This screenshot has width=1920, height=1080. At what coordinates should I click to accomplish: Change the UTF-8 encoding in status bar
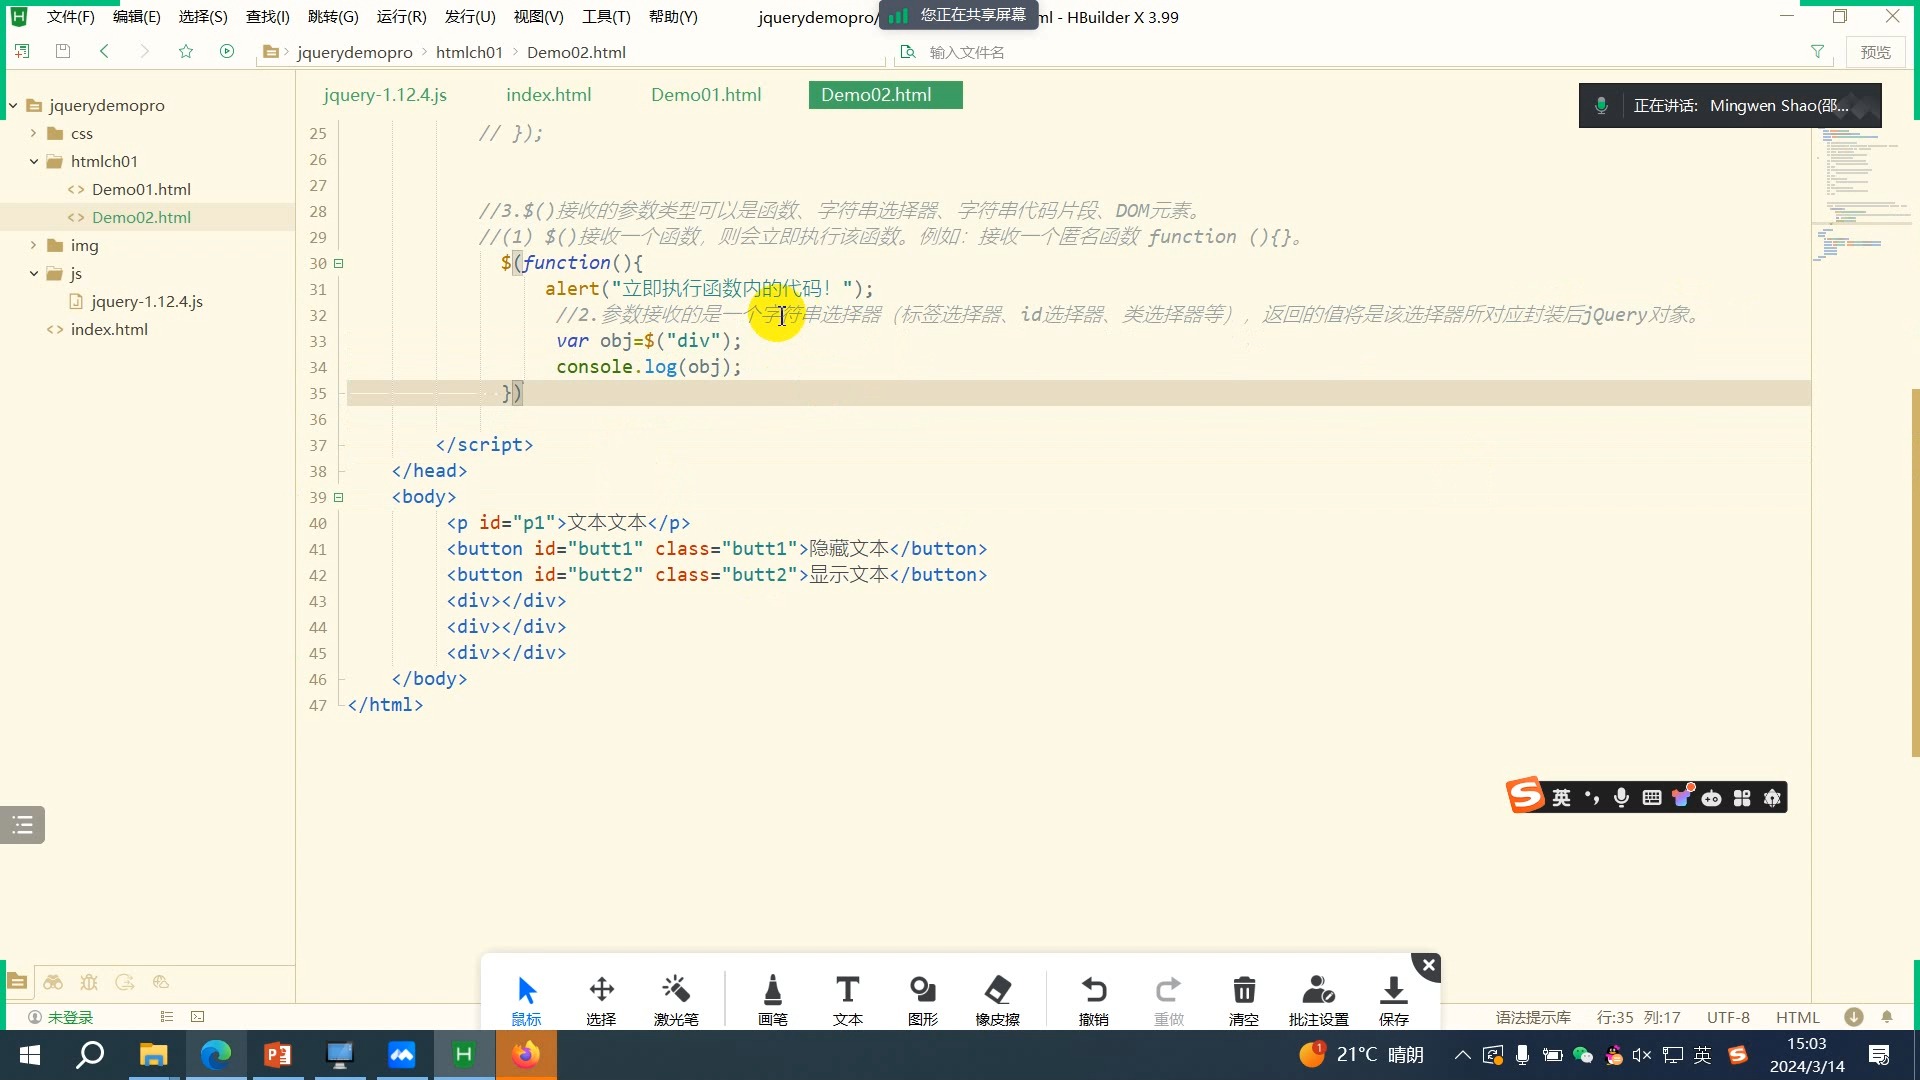pos(1728,1017)
